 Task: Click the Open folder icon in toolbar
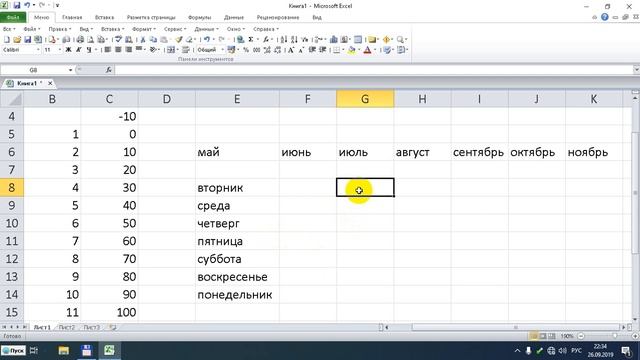17,40
